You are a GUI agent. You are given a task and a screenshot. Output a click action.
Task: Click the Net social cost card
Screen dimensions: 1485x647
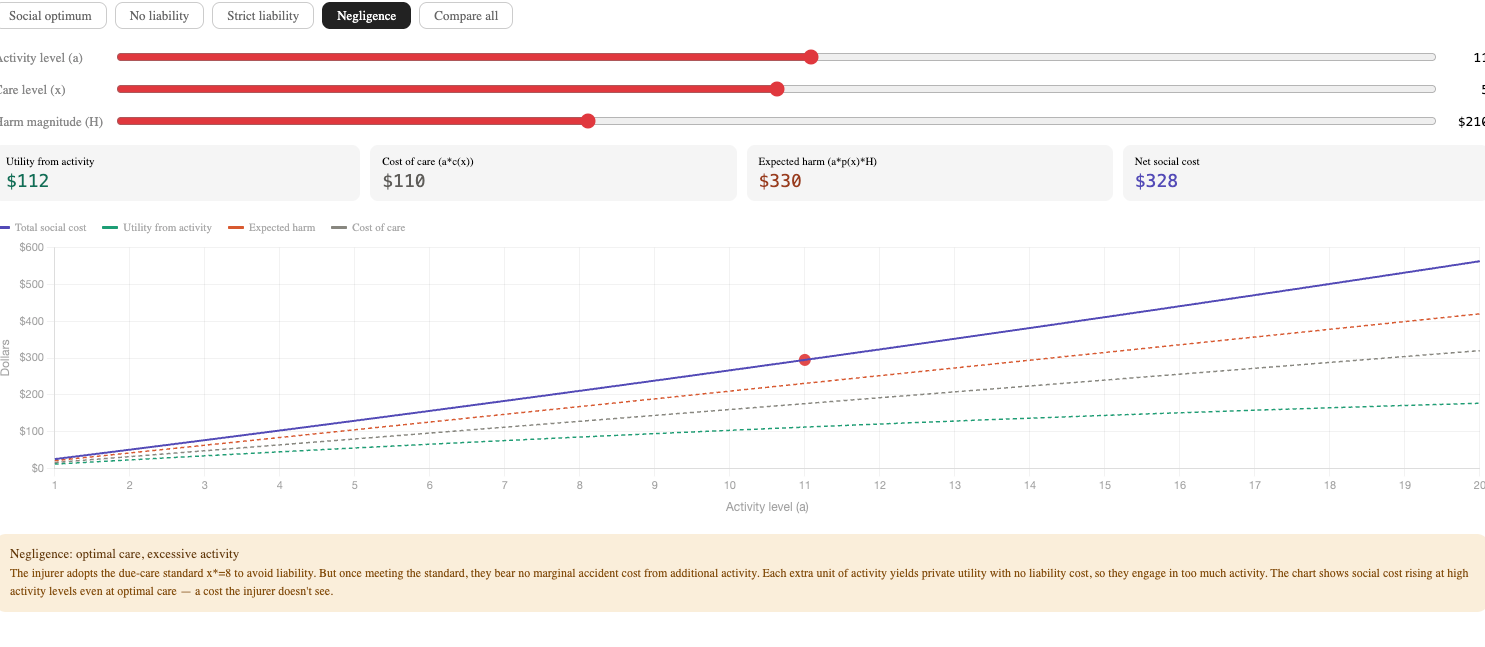1303,173
